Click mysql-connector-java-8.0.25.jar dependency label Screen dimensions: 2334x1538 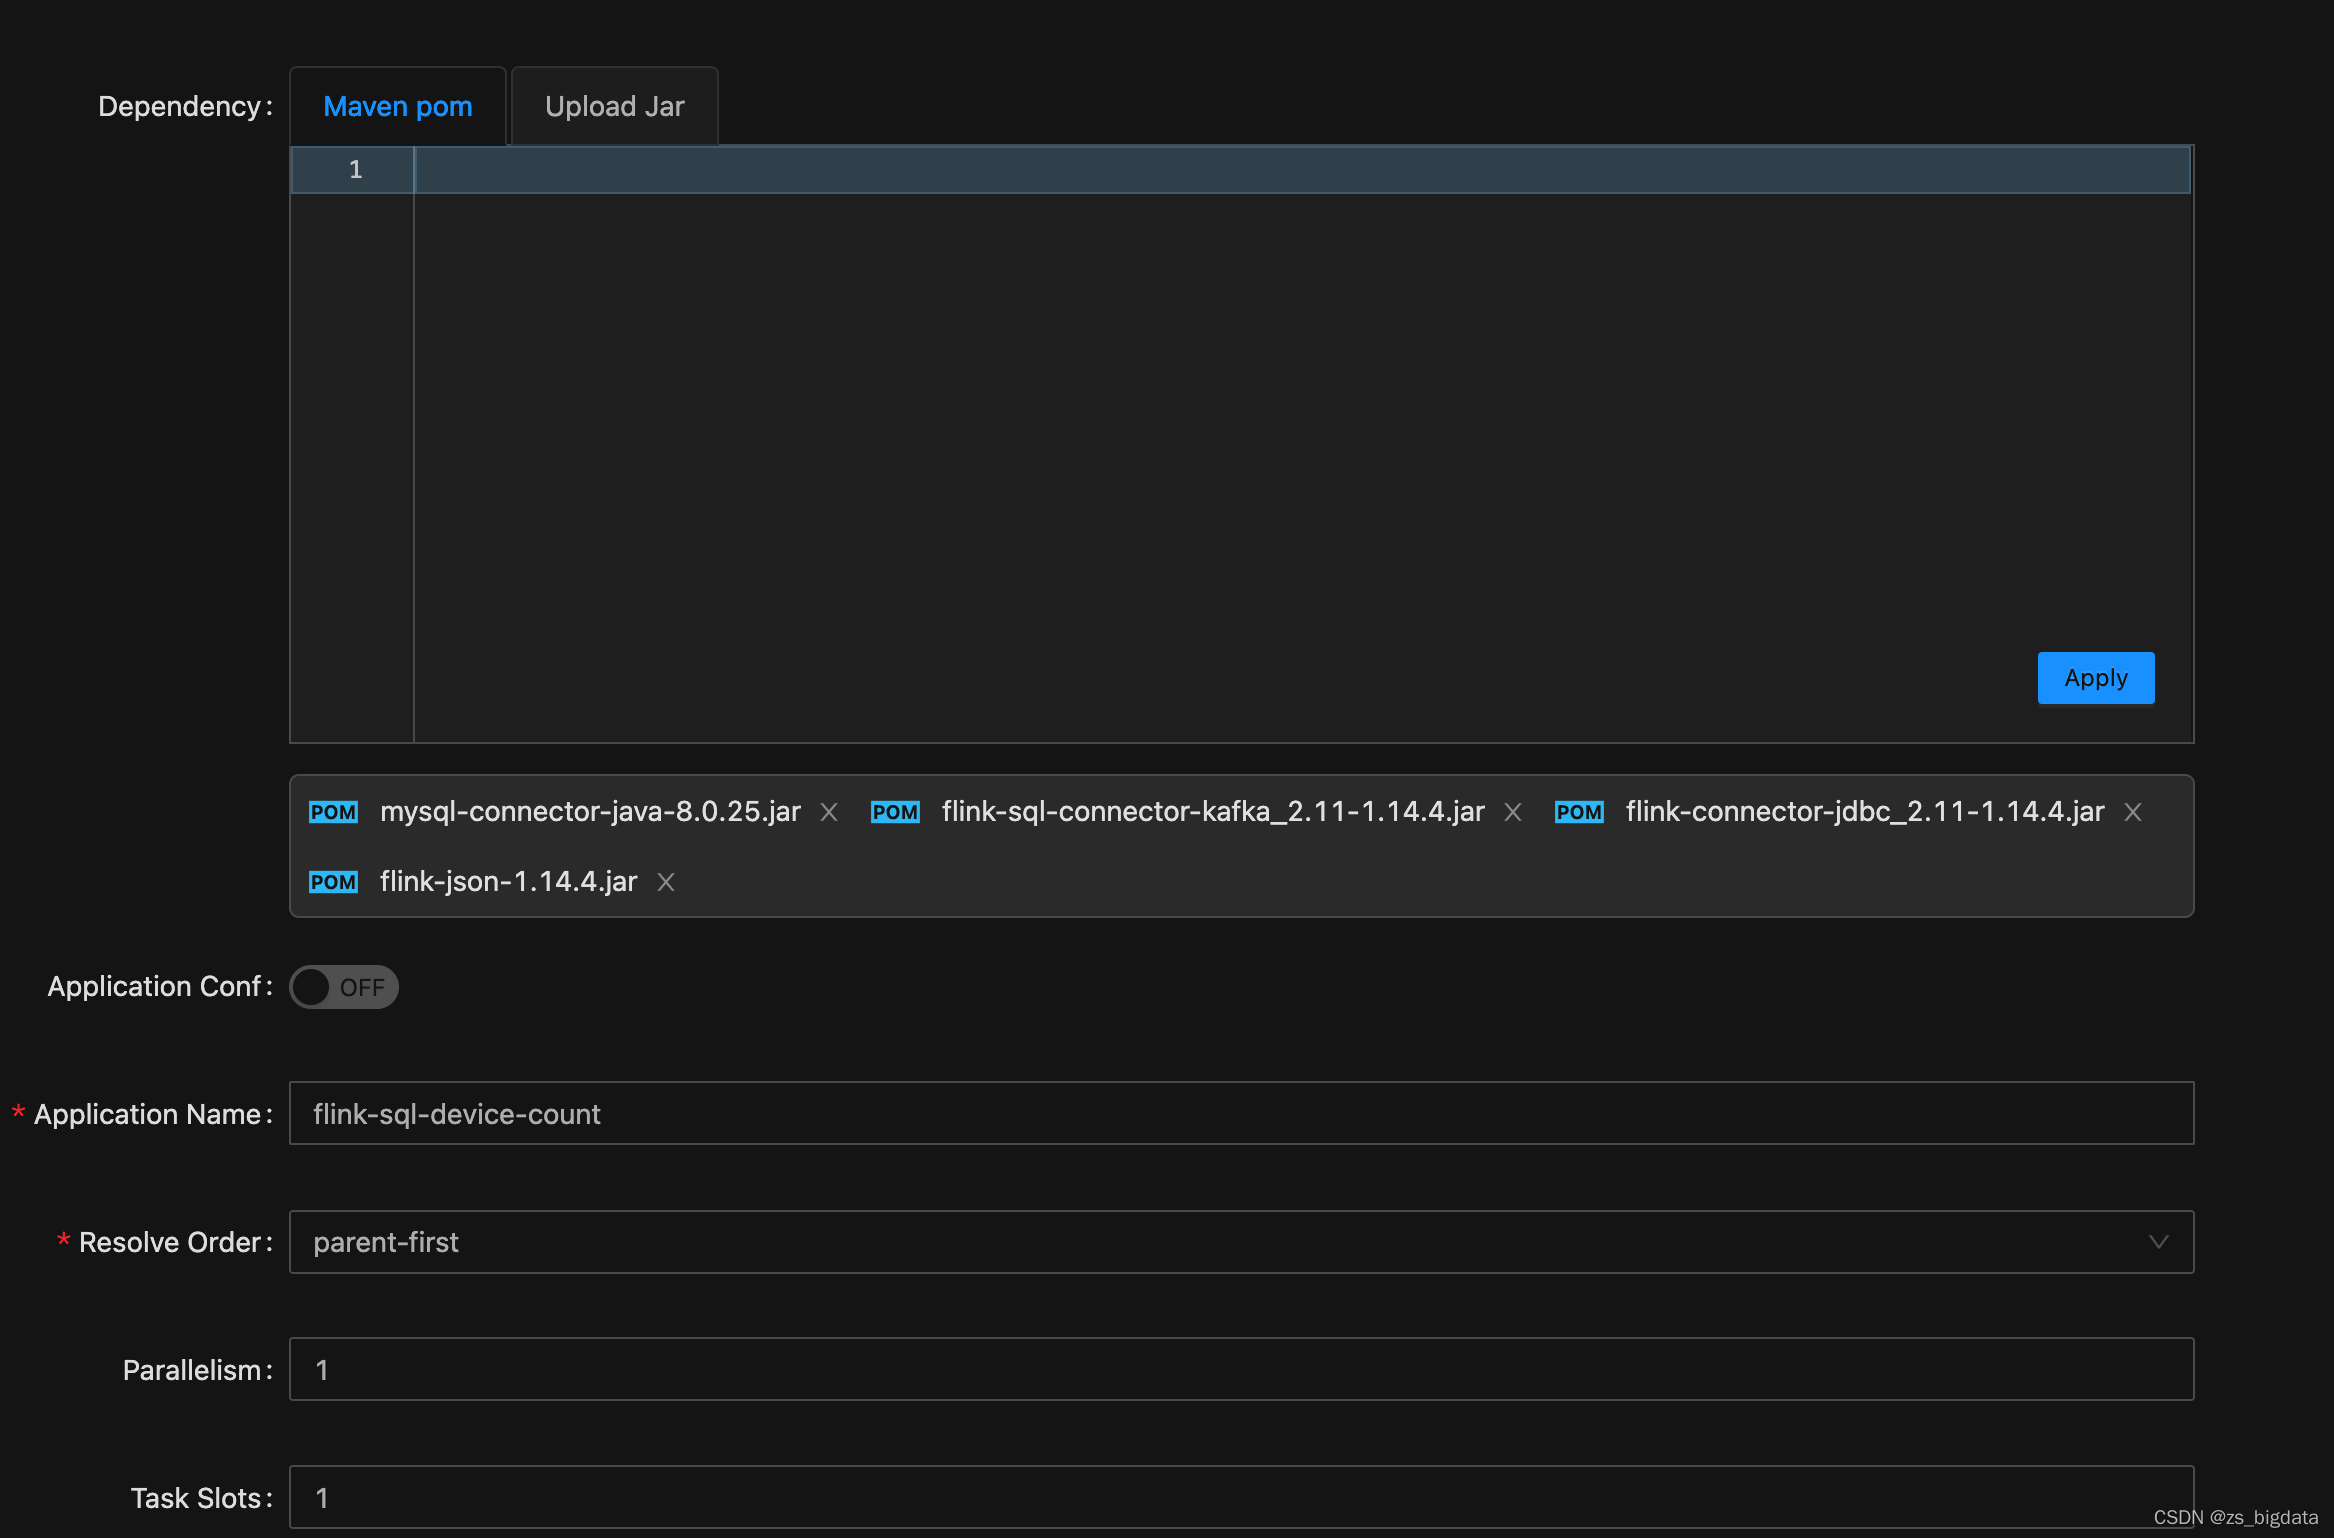pyautogui.click(x=590, y=812)
